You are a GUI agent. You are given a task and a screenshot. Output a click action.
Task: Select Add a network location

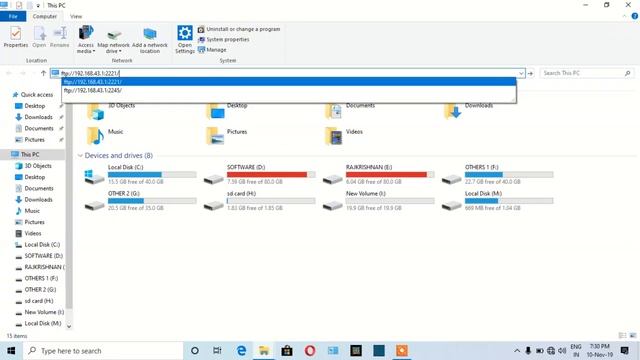coord(150,41)
